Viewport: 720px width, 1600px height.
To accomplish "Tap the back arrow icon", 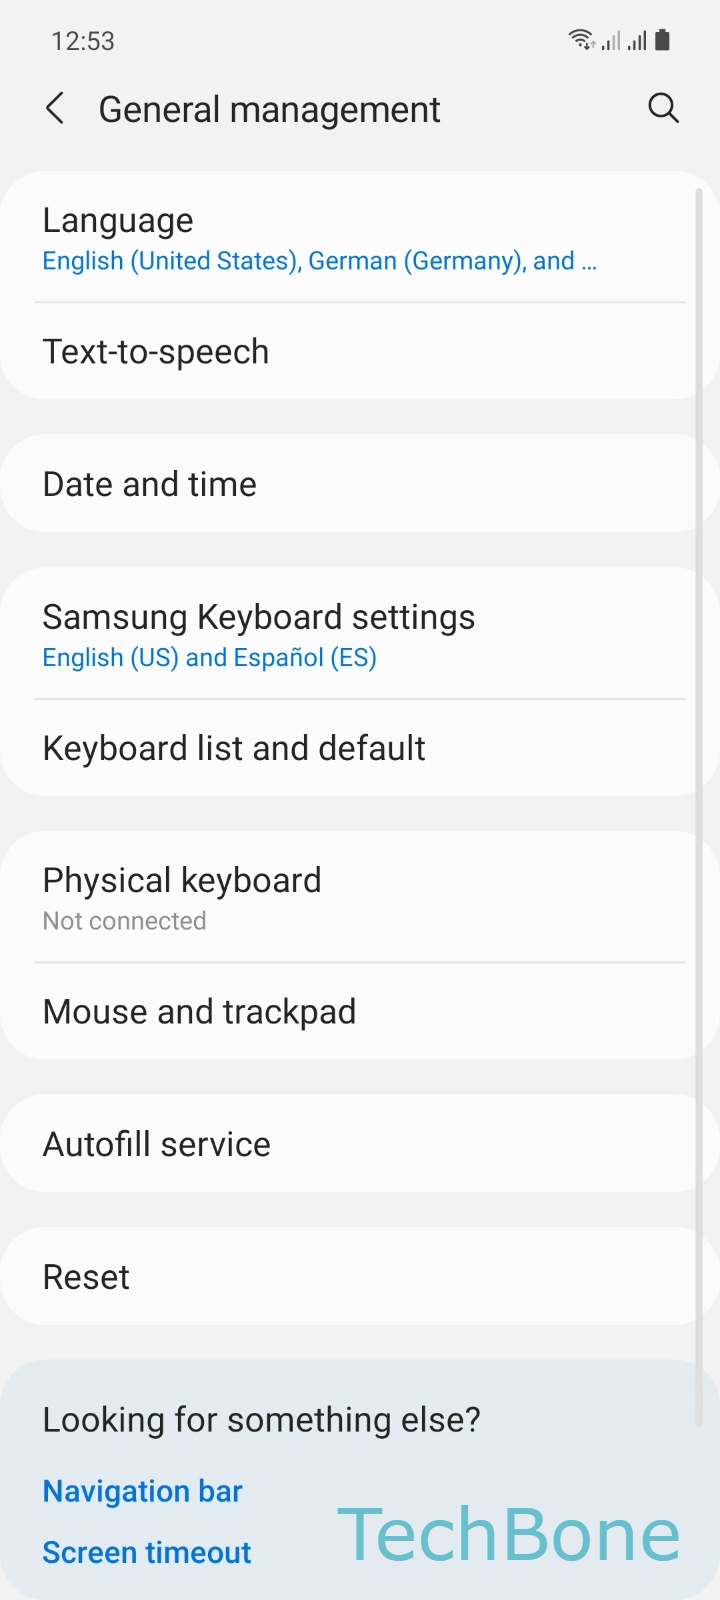I will [x=56, y=108].
